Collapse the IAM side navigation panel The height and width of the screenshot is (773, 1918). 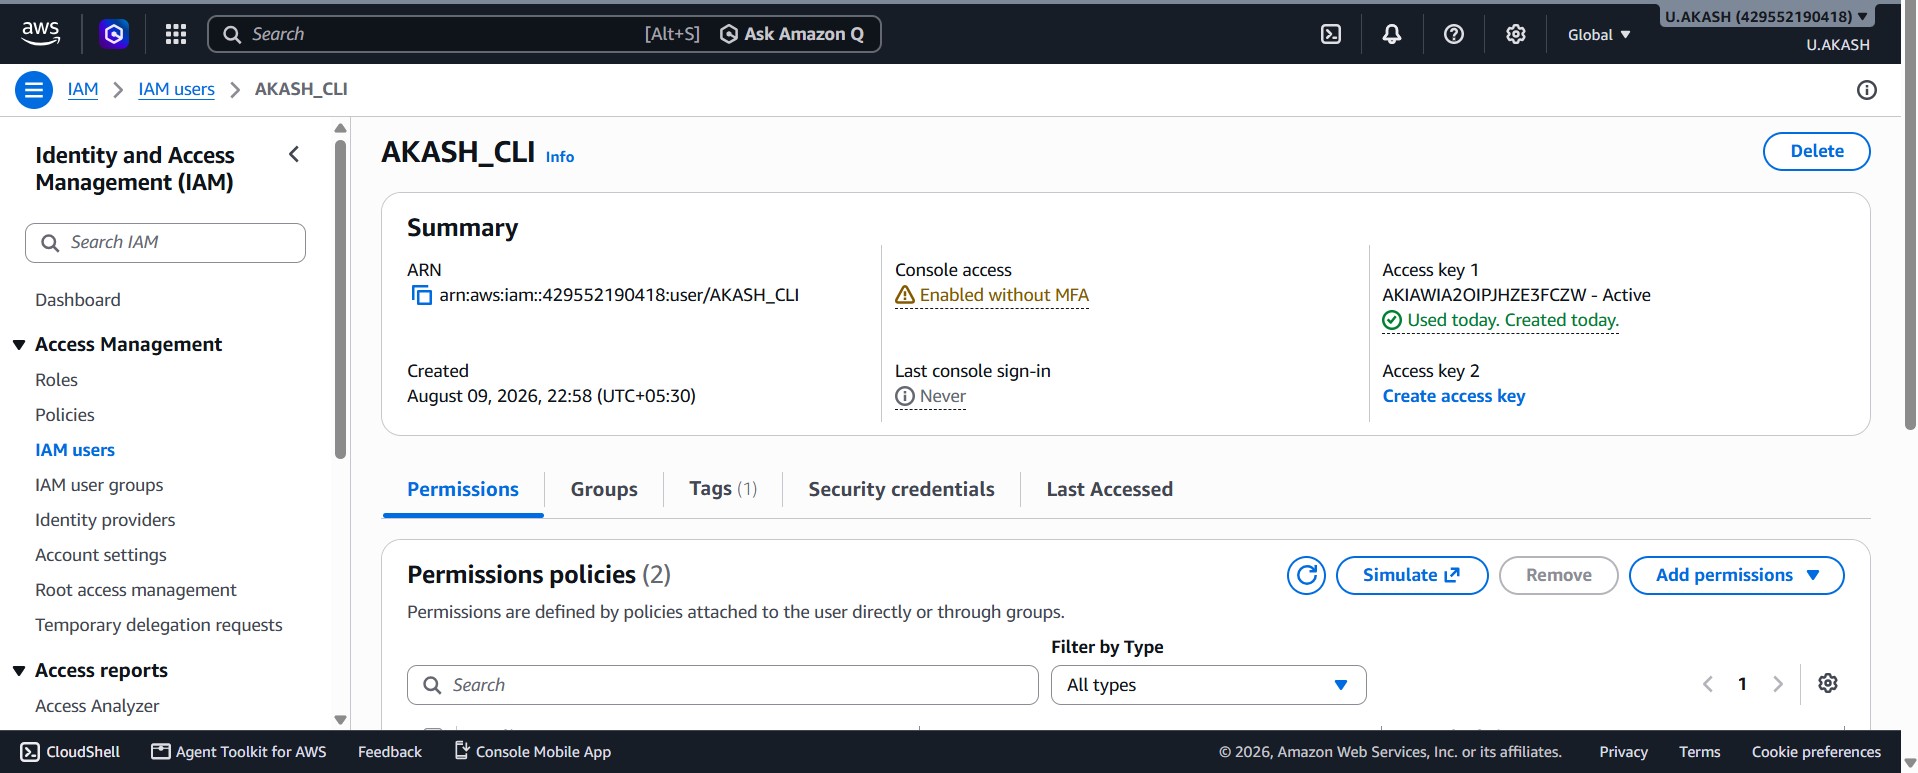(294, 154)
